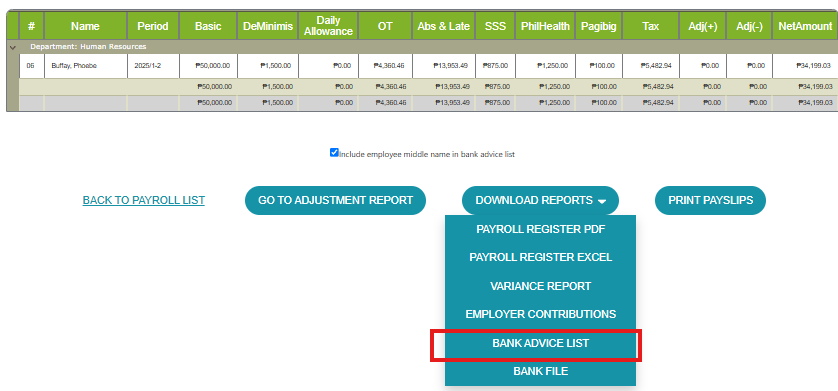The image size is (838, 391).
Task: Click the Adj(+) column header
Action: (x=703, y=26)
